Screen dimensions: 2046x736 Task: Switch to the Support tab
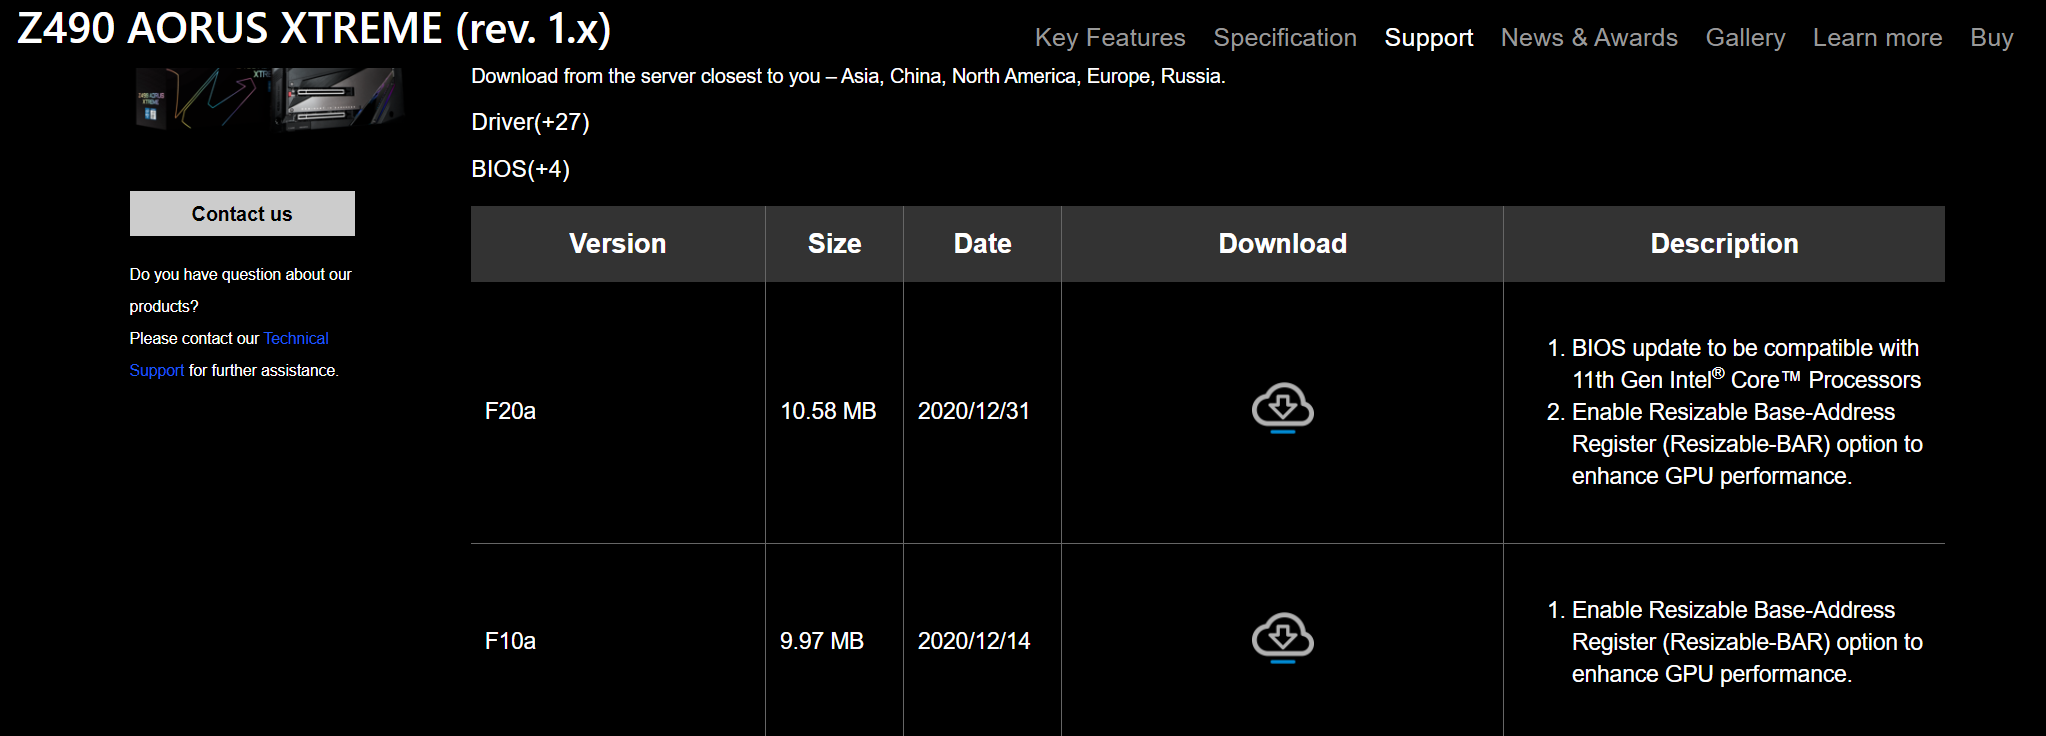tap(1428, 38)
